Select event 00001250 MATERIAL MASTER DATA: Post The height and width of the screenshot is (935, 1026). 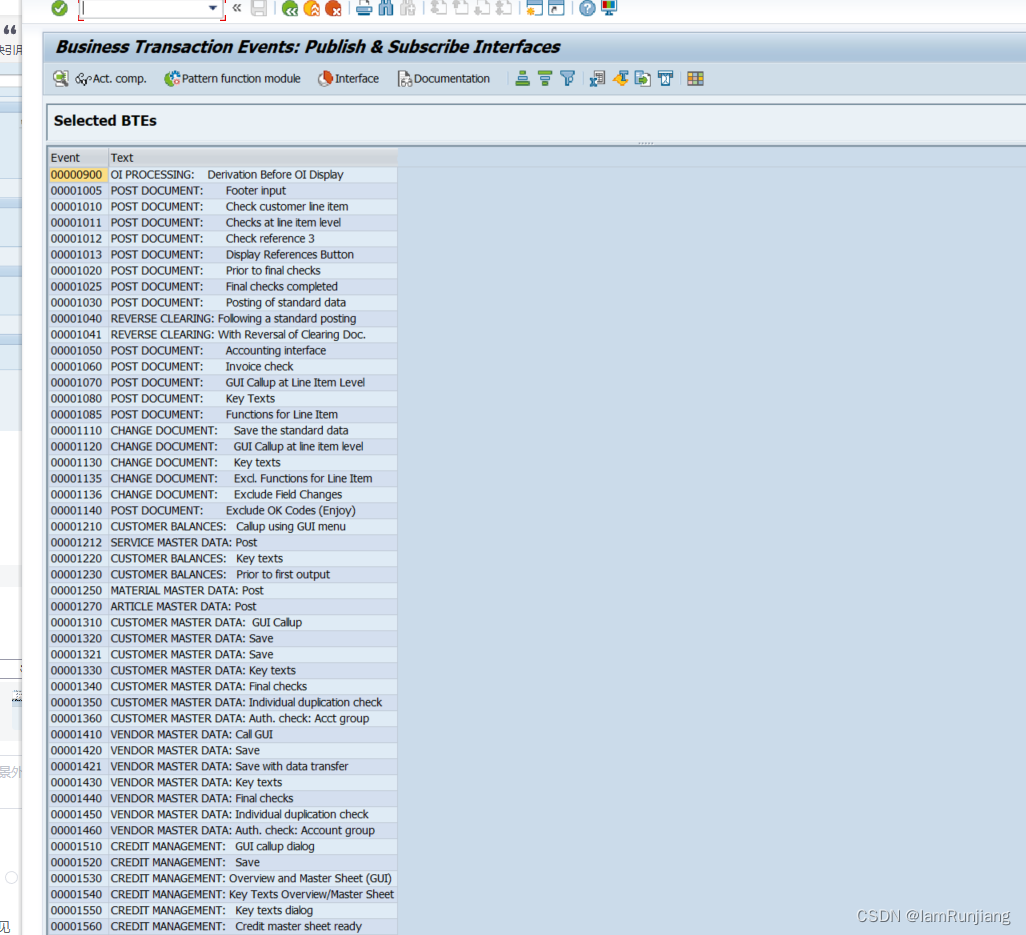tap(222, 590)
